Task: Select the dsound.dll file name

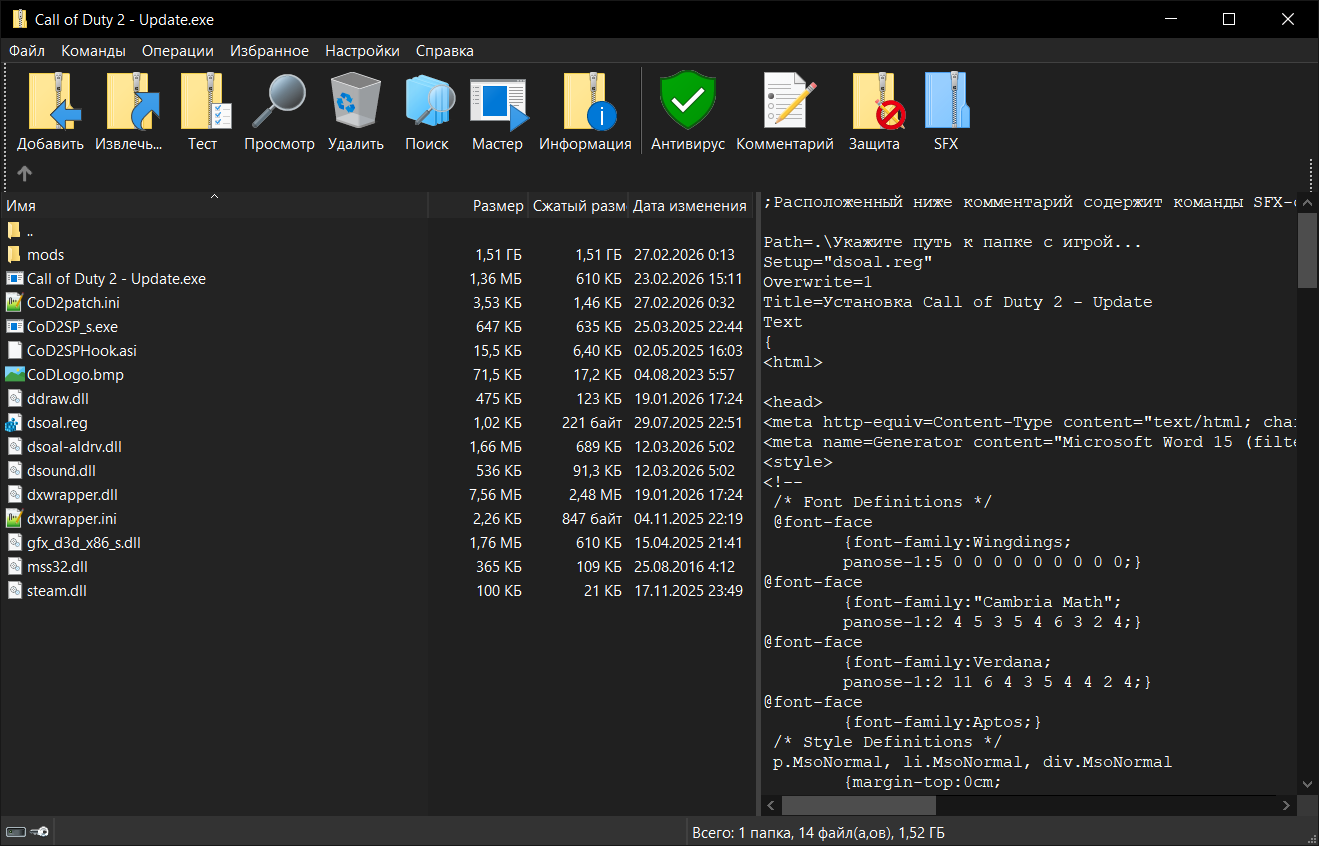Action: [61, 471]
